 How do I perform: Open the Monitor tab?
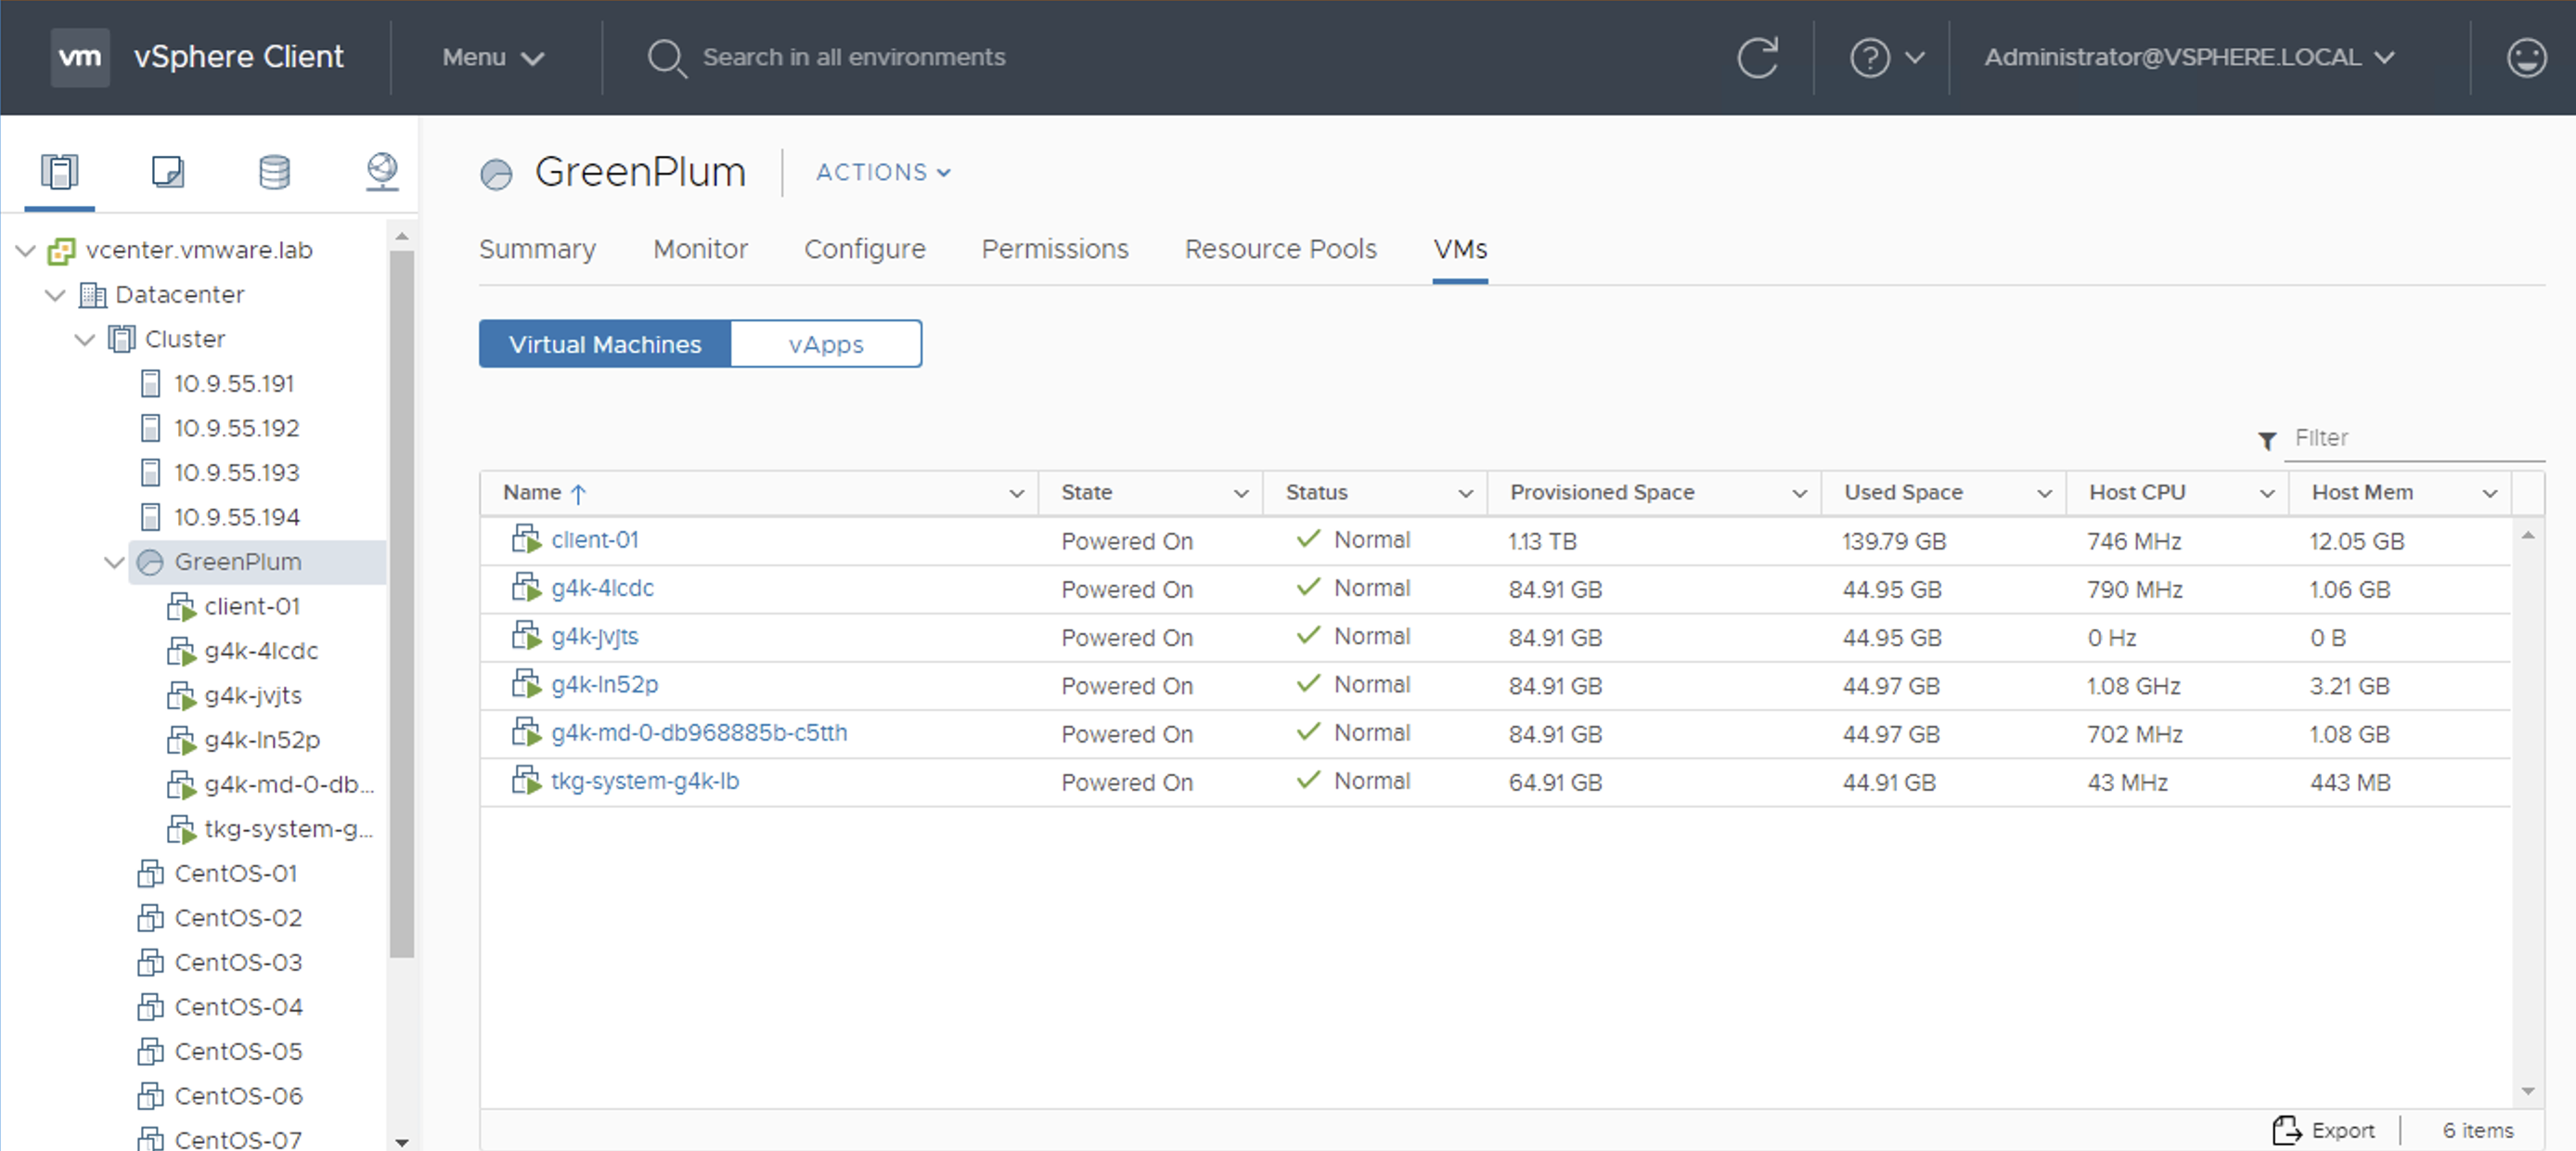coord(700,249)
